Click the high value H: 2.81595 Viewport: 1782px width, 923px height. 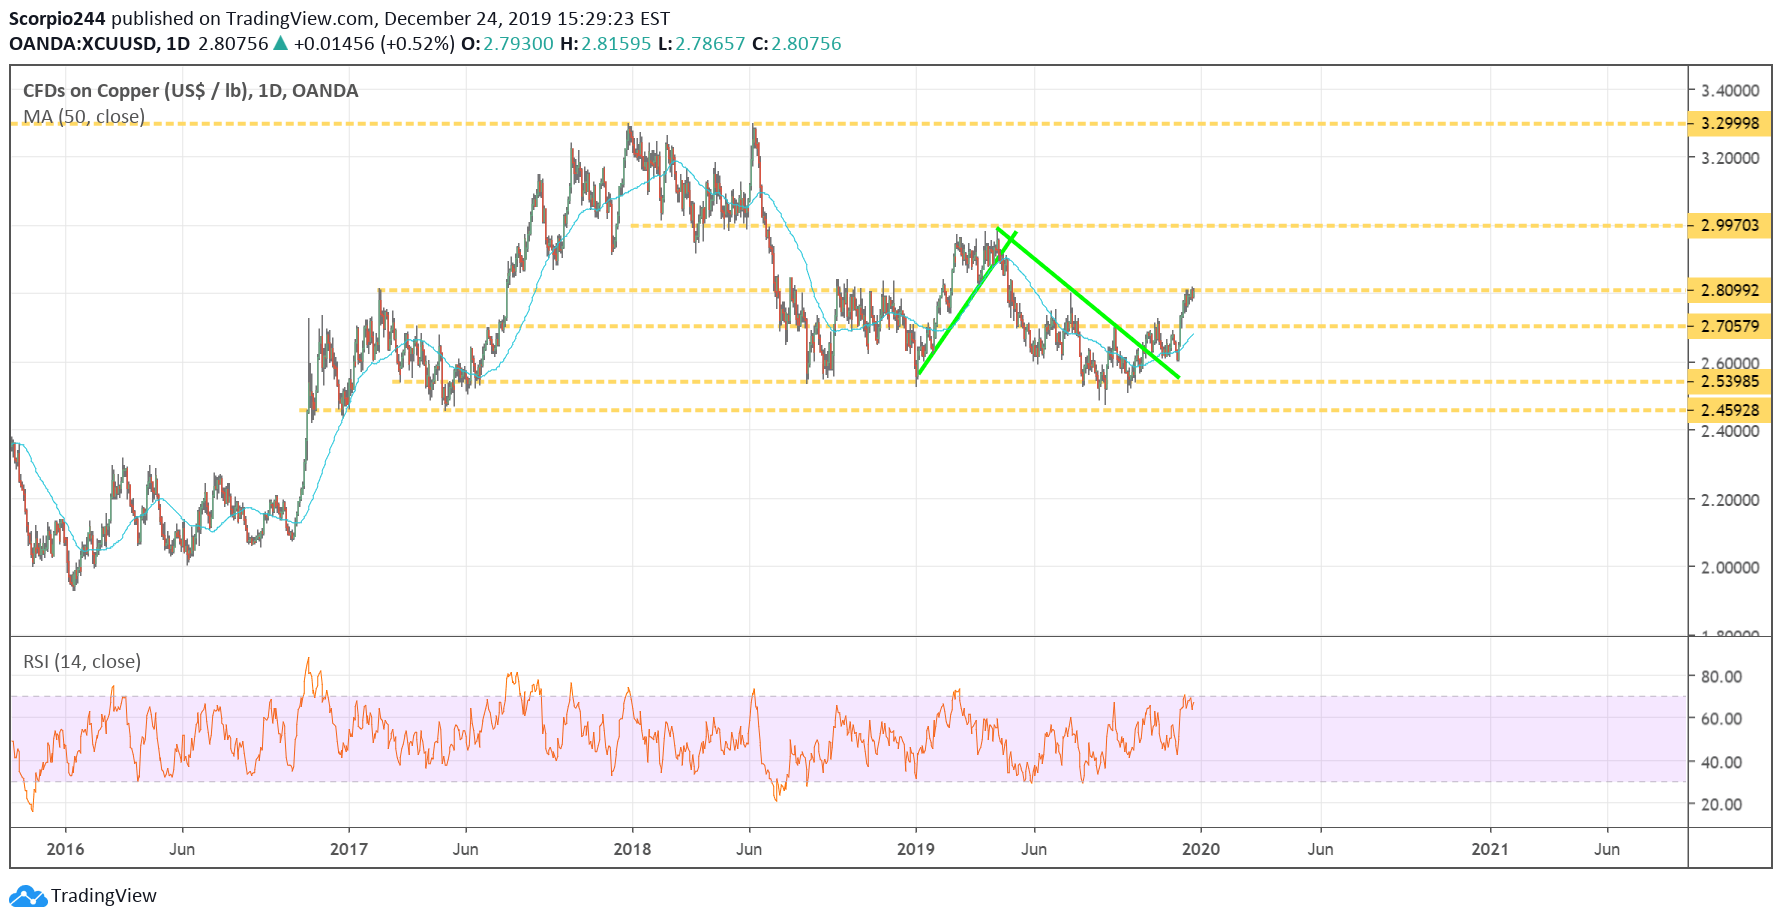616,44
